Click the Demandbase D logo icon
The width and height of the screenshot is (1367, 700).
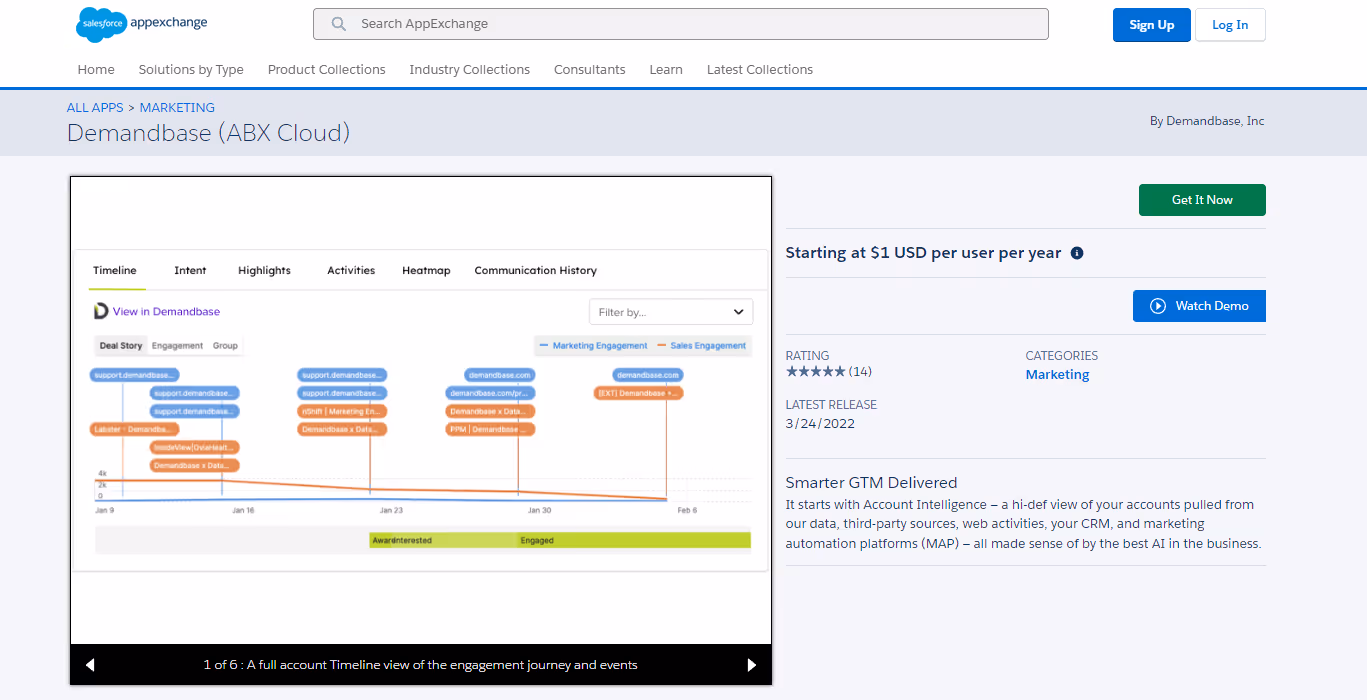click(x=101, y=311)
